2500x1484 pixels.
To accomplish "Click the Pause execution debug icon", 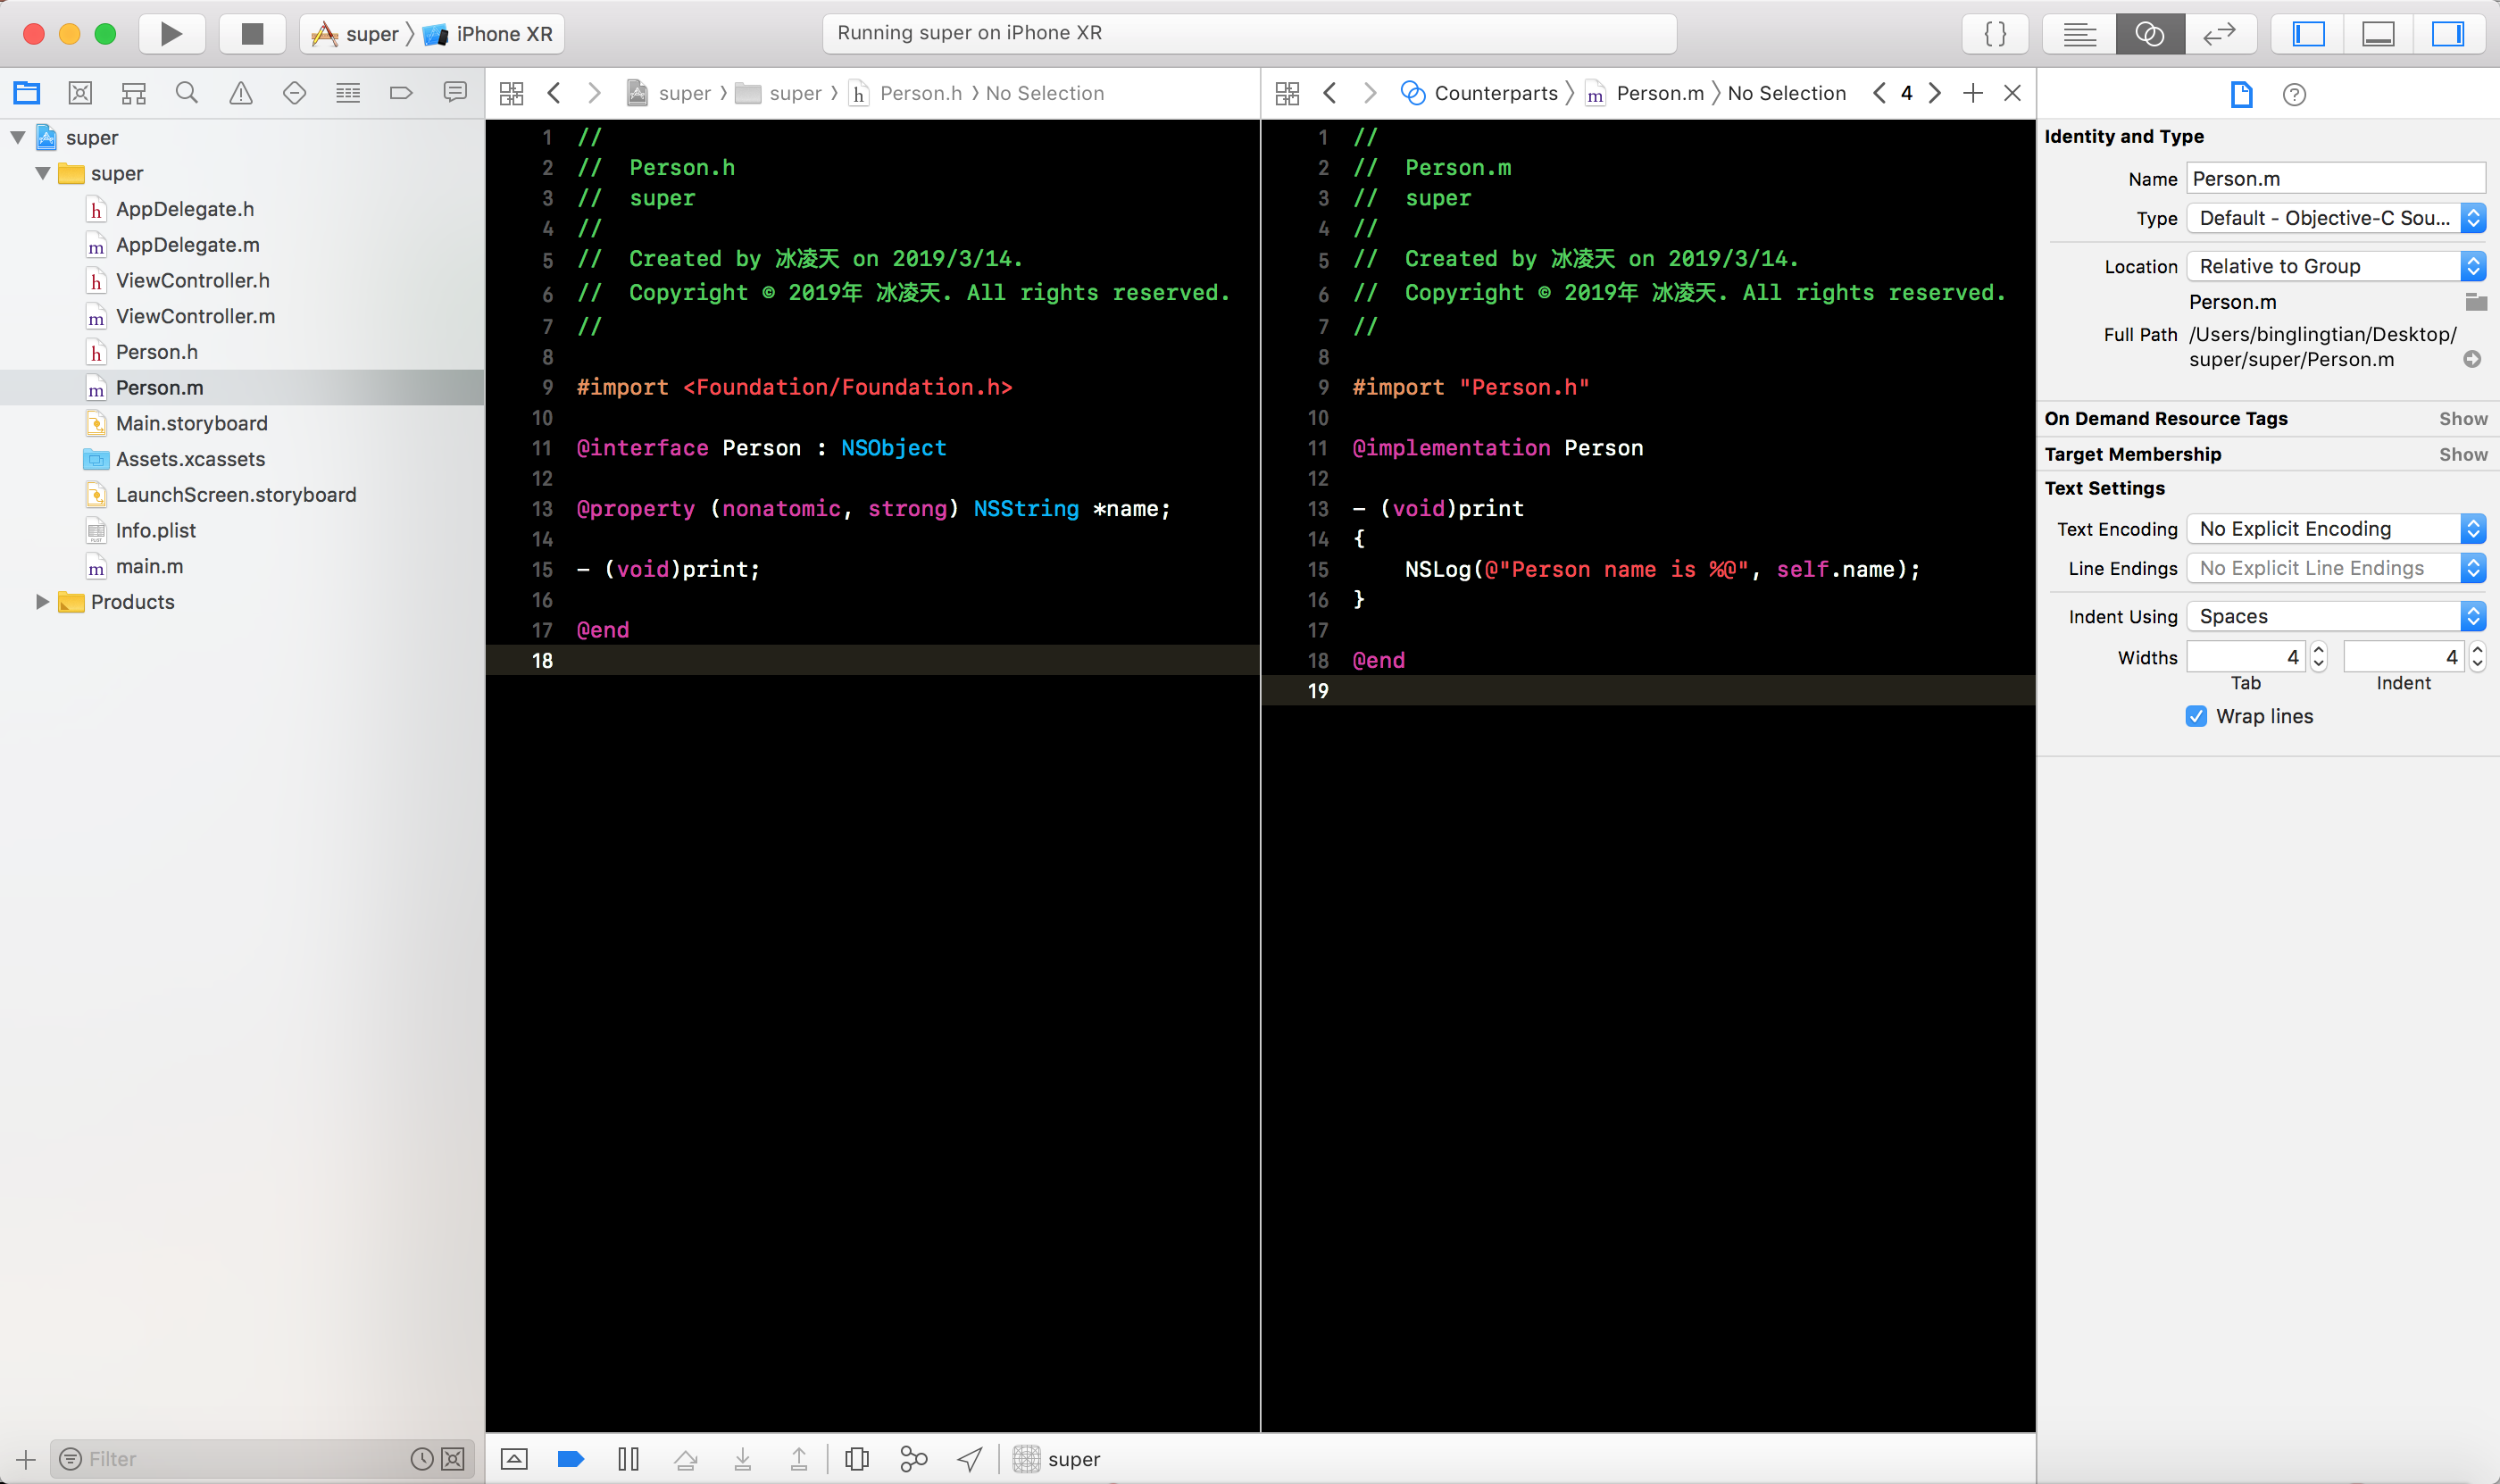I will 628,1459.
